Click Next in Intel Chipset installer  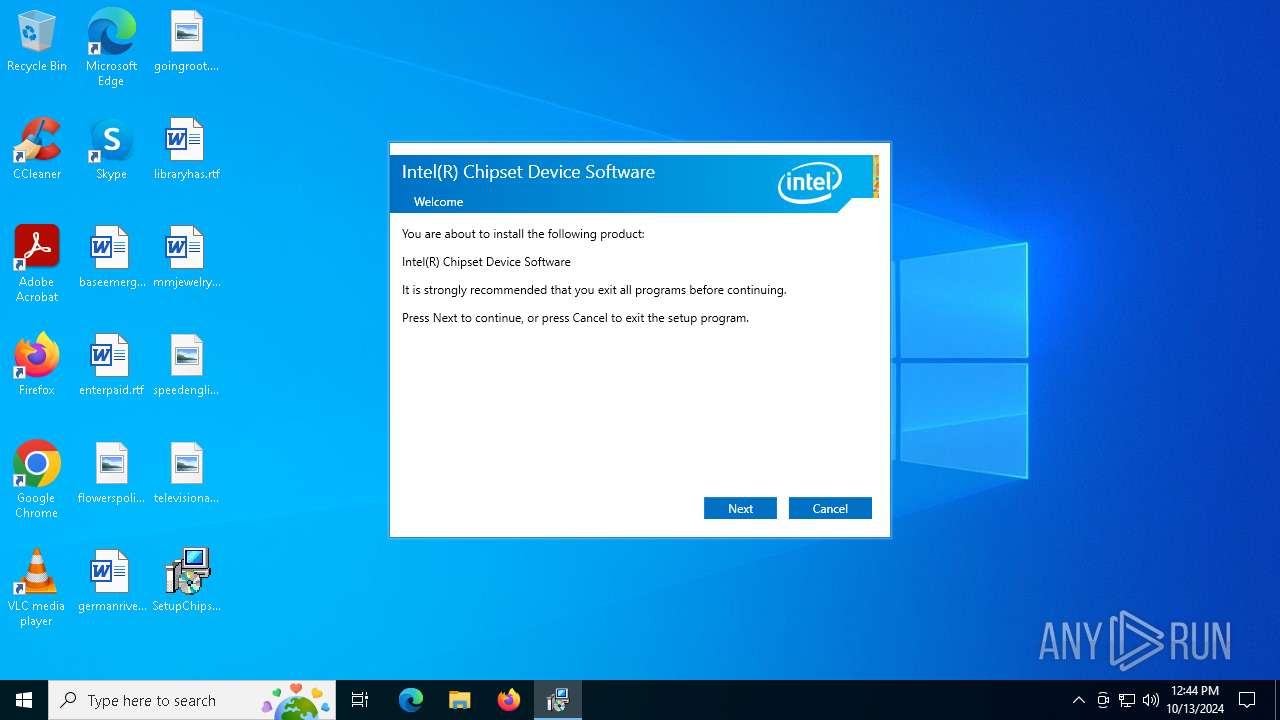click(x=740, y=508)
